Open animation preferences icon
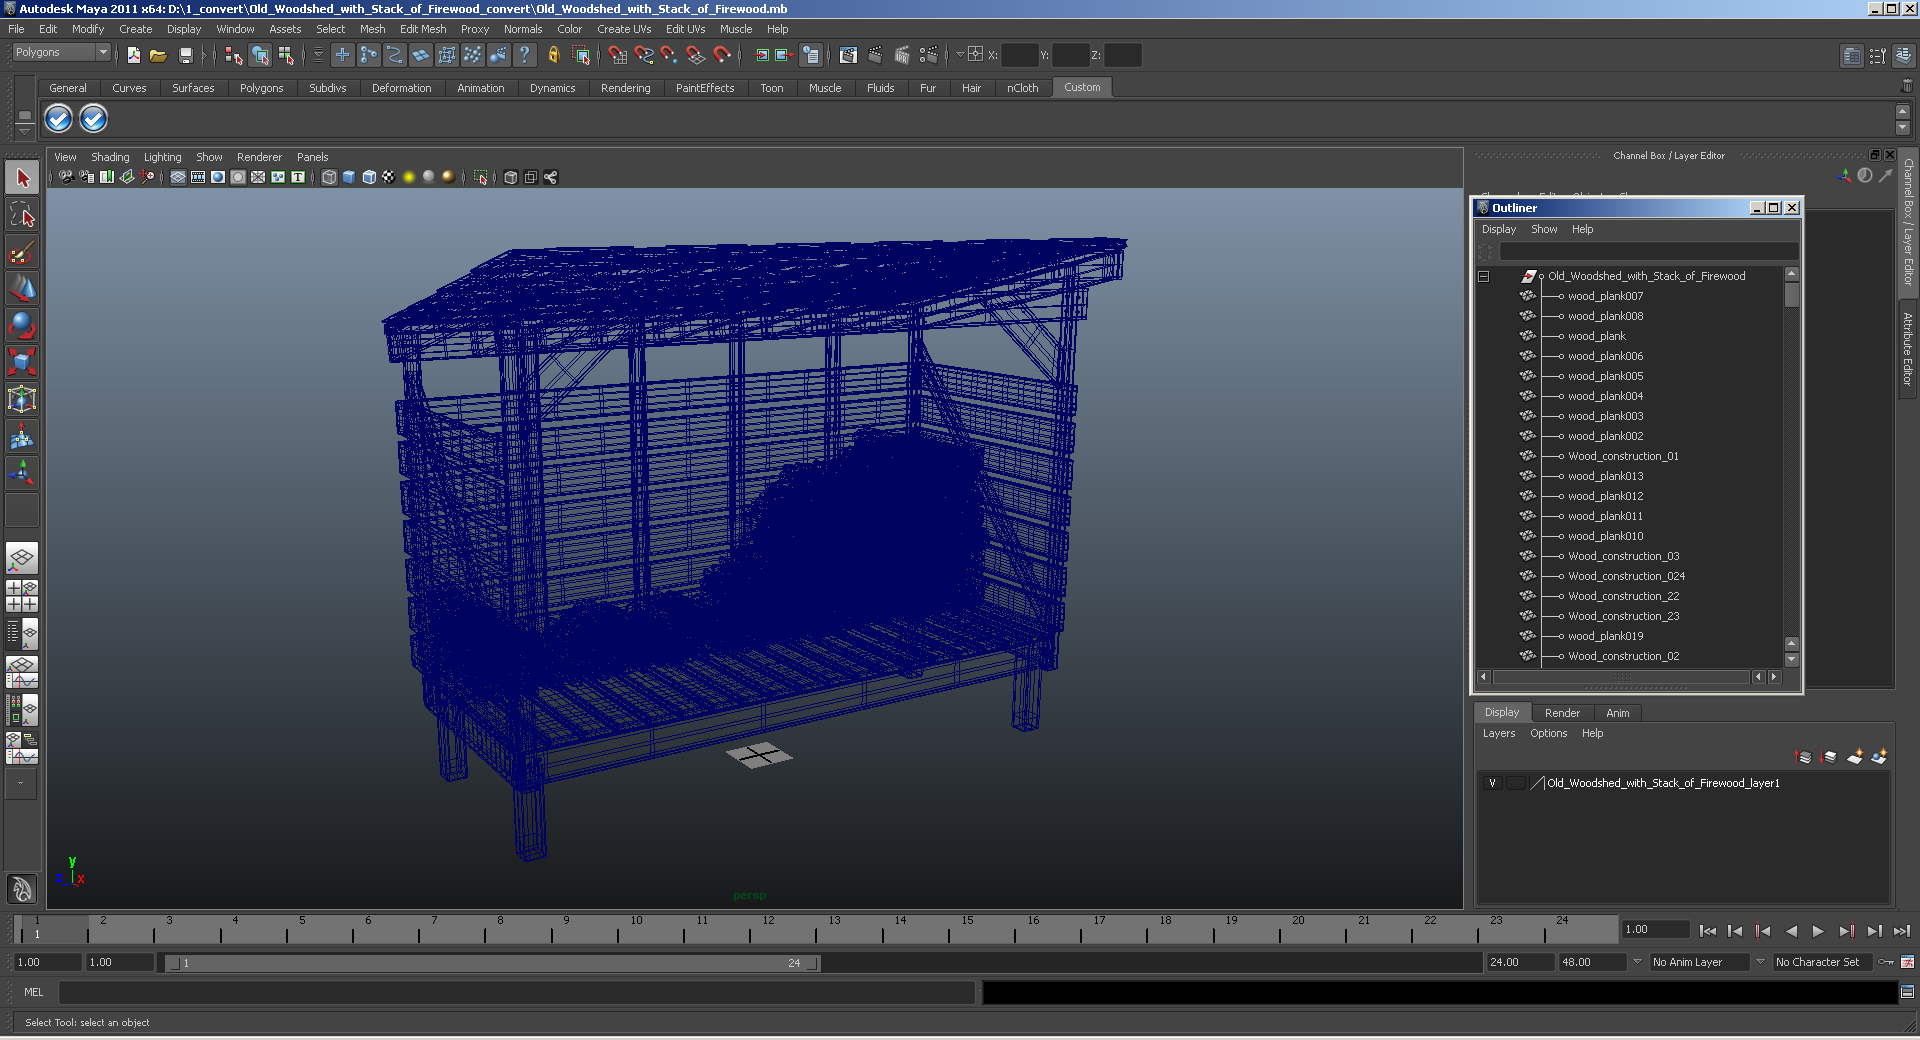Screen dimensions: 1920x1040 (1907, 962)
